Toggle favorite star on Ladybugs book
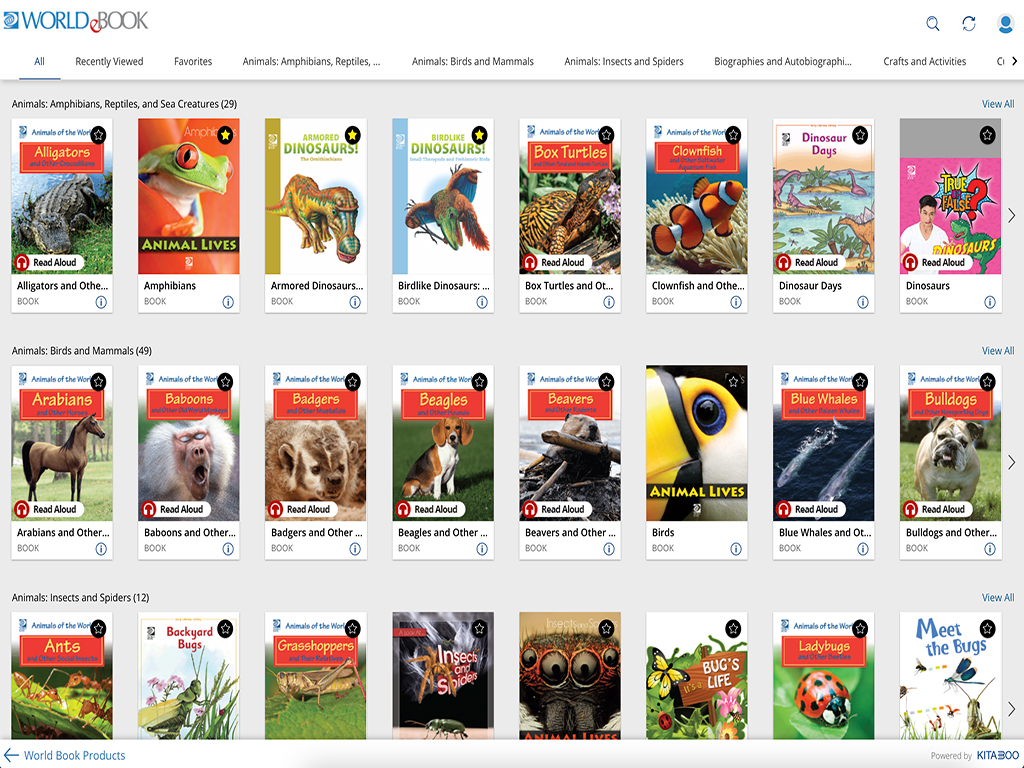Image resolution: width=1024 pixels, height=768 pixels. [x=860, y=628]
